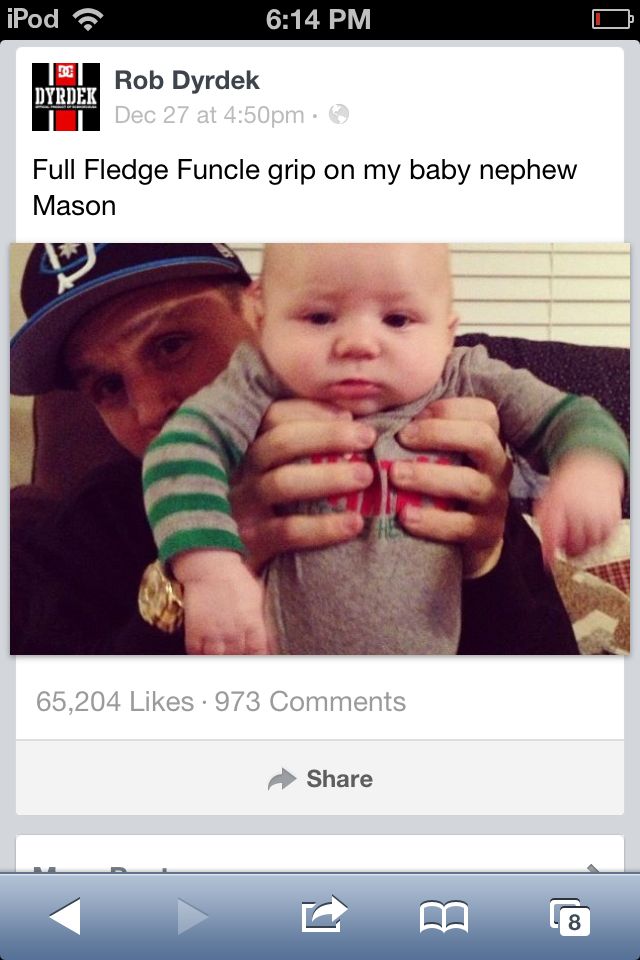
Task: Tap the Safari back arrow
Action: pyautogui.click(x=65, y=916)
